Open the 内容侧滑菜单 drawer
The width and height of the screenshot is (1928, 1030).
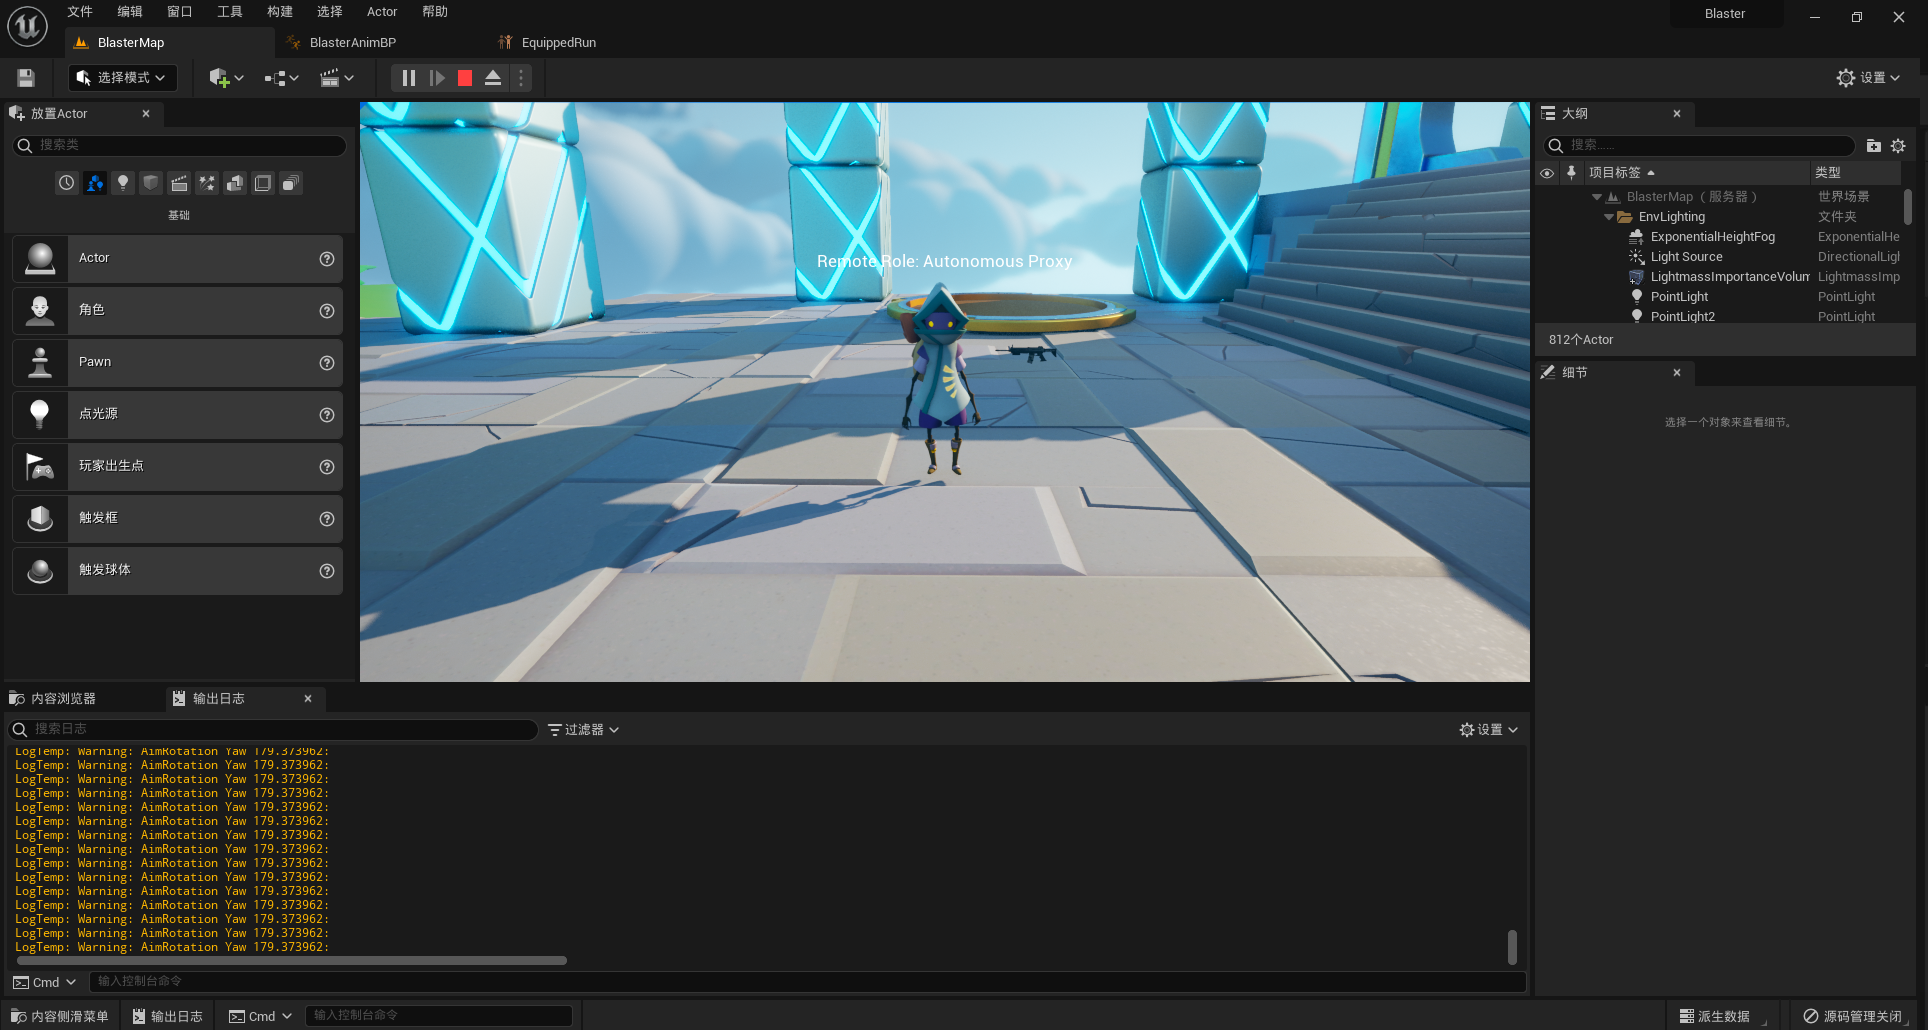pos(60,1016)
